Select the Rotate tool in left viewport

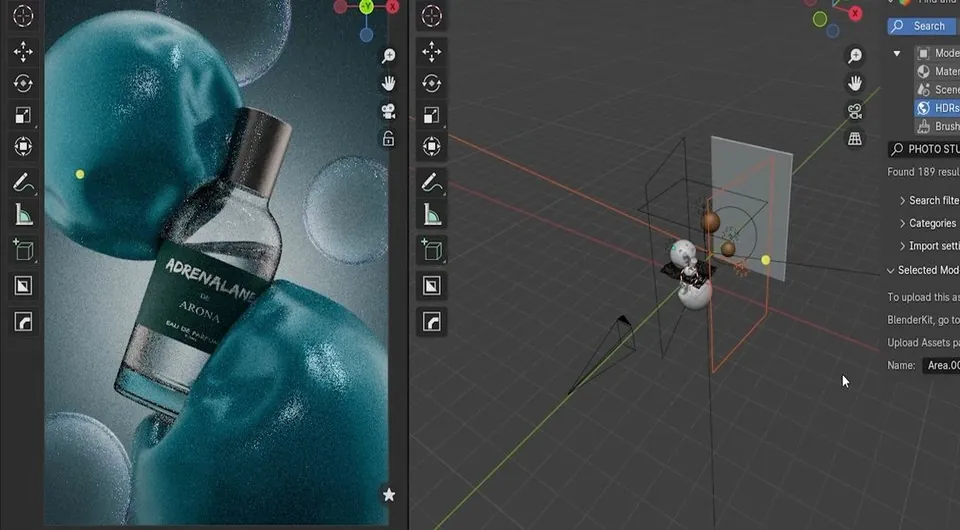point(23,83)
